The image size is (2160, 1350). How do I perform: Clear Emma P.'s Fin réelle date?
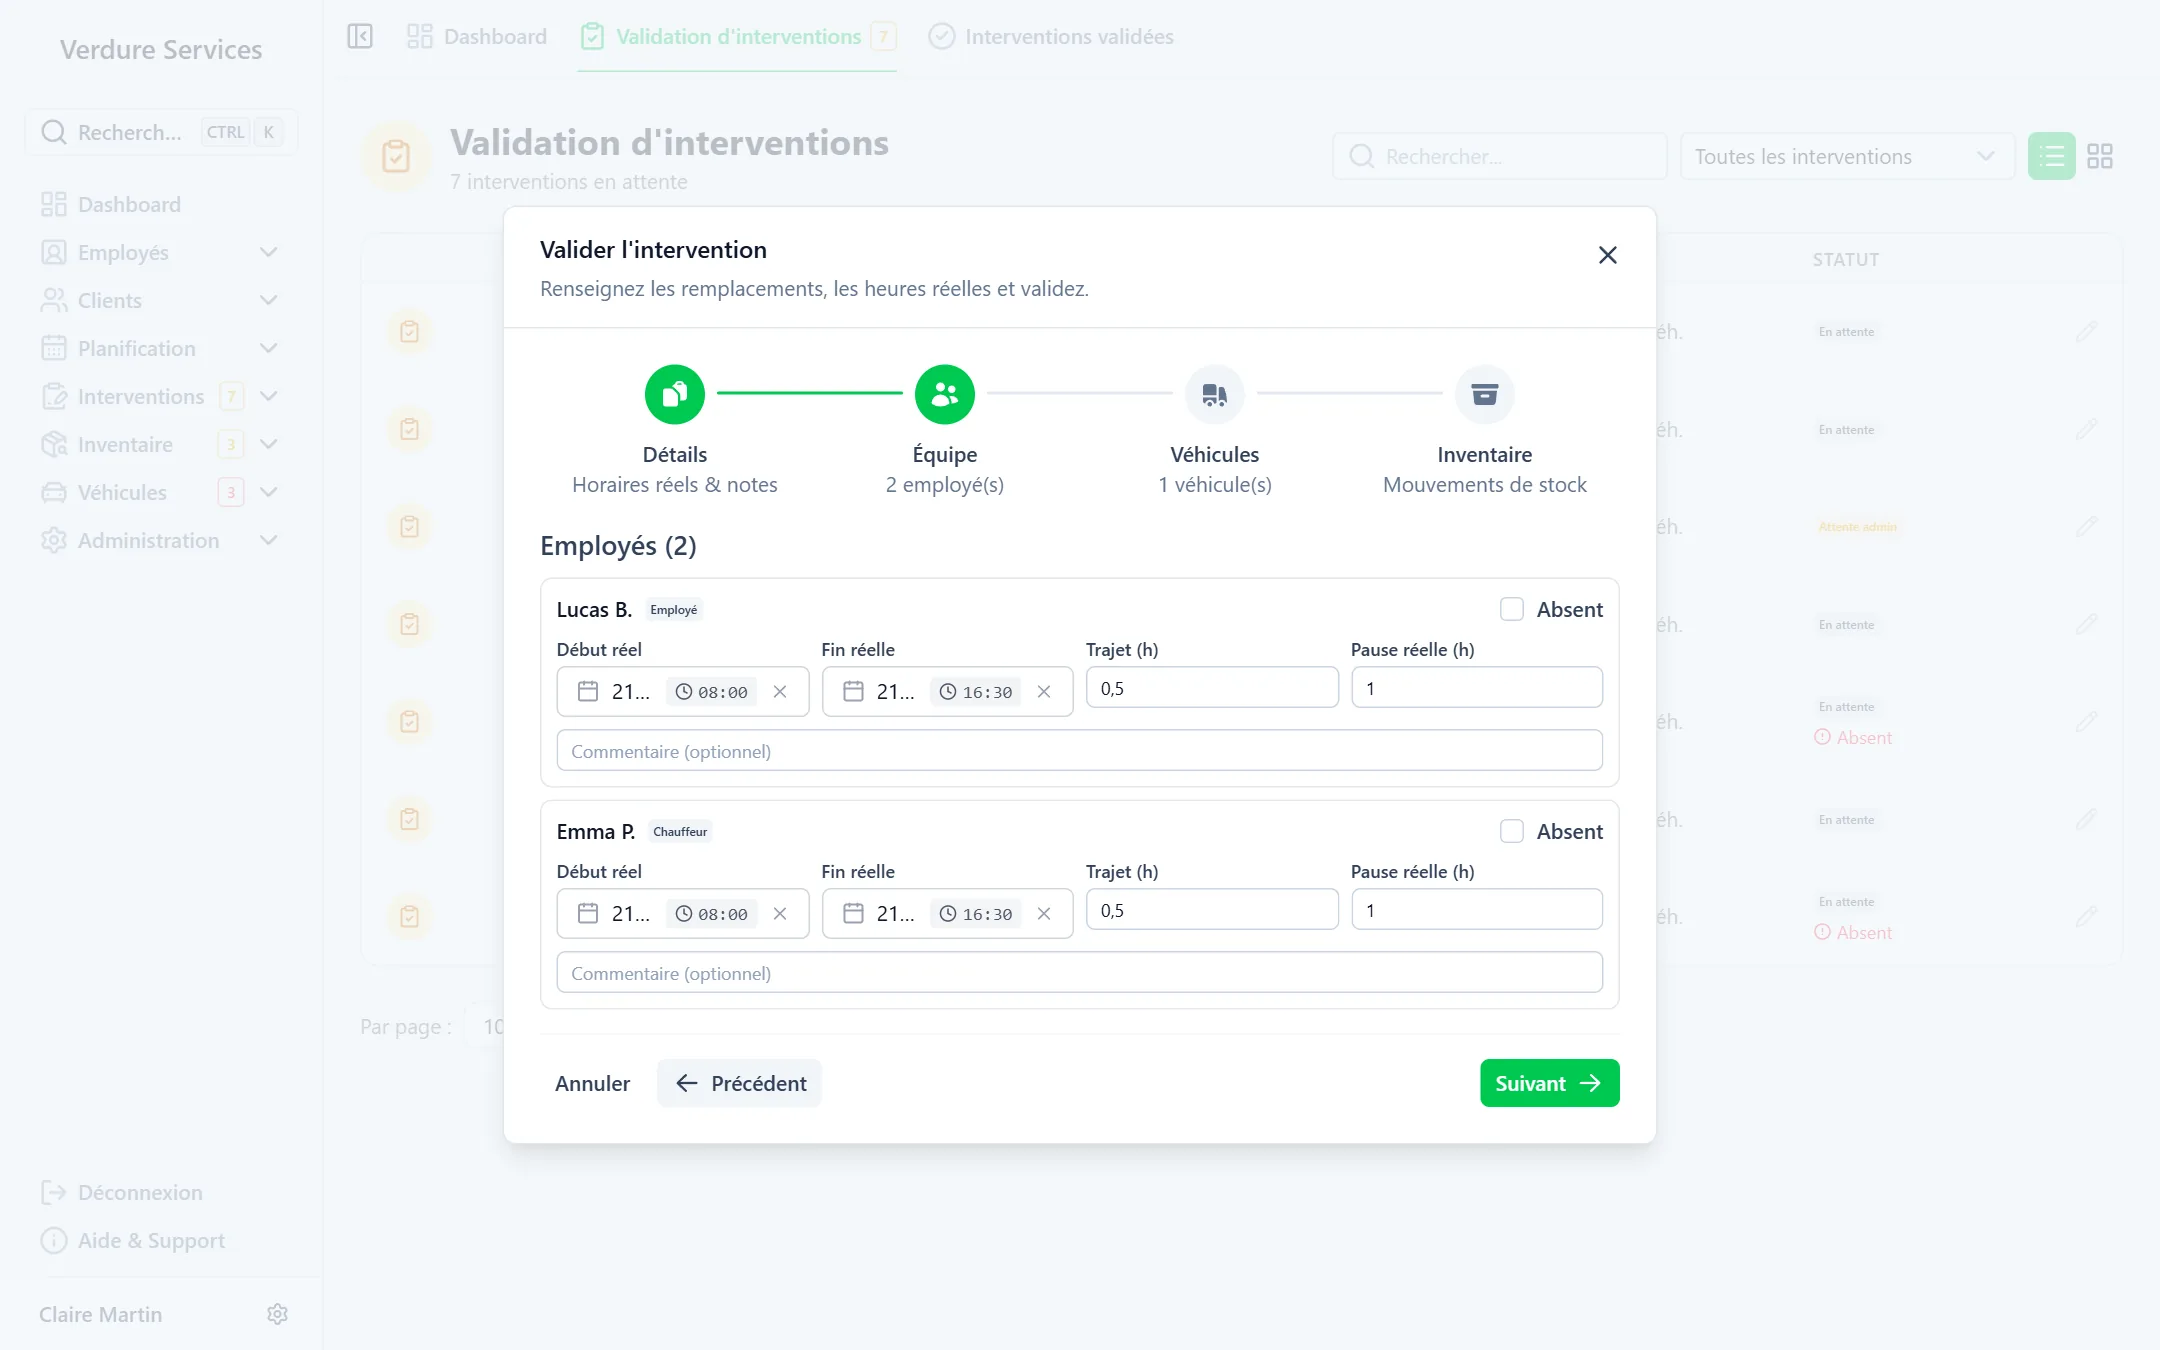(x=1044, y=913)
